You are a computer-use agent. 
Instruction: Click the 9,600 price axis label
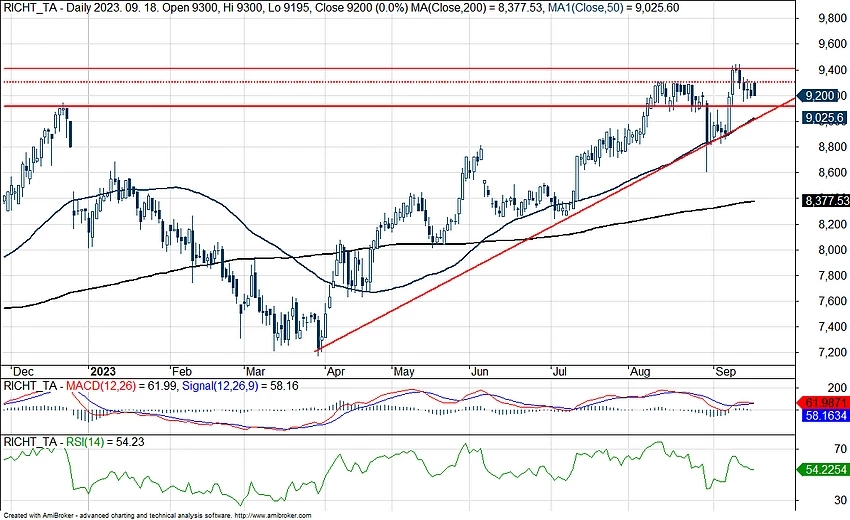tap(833, 44)
